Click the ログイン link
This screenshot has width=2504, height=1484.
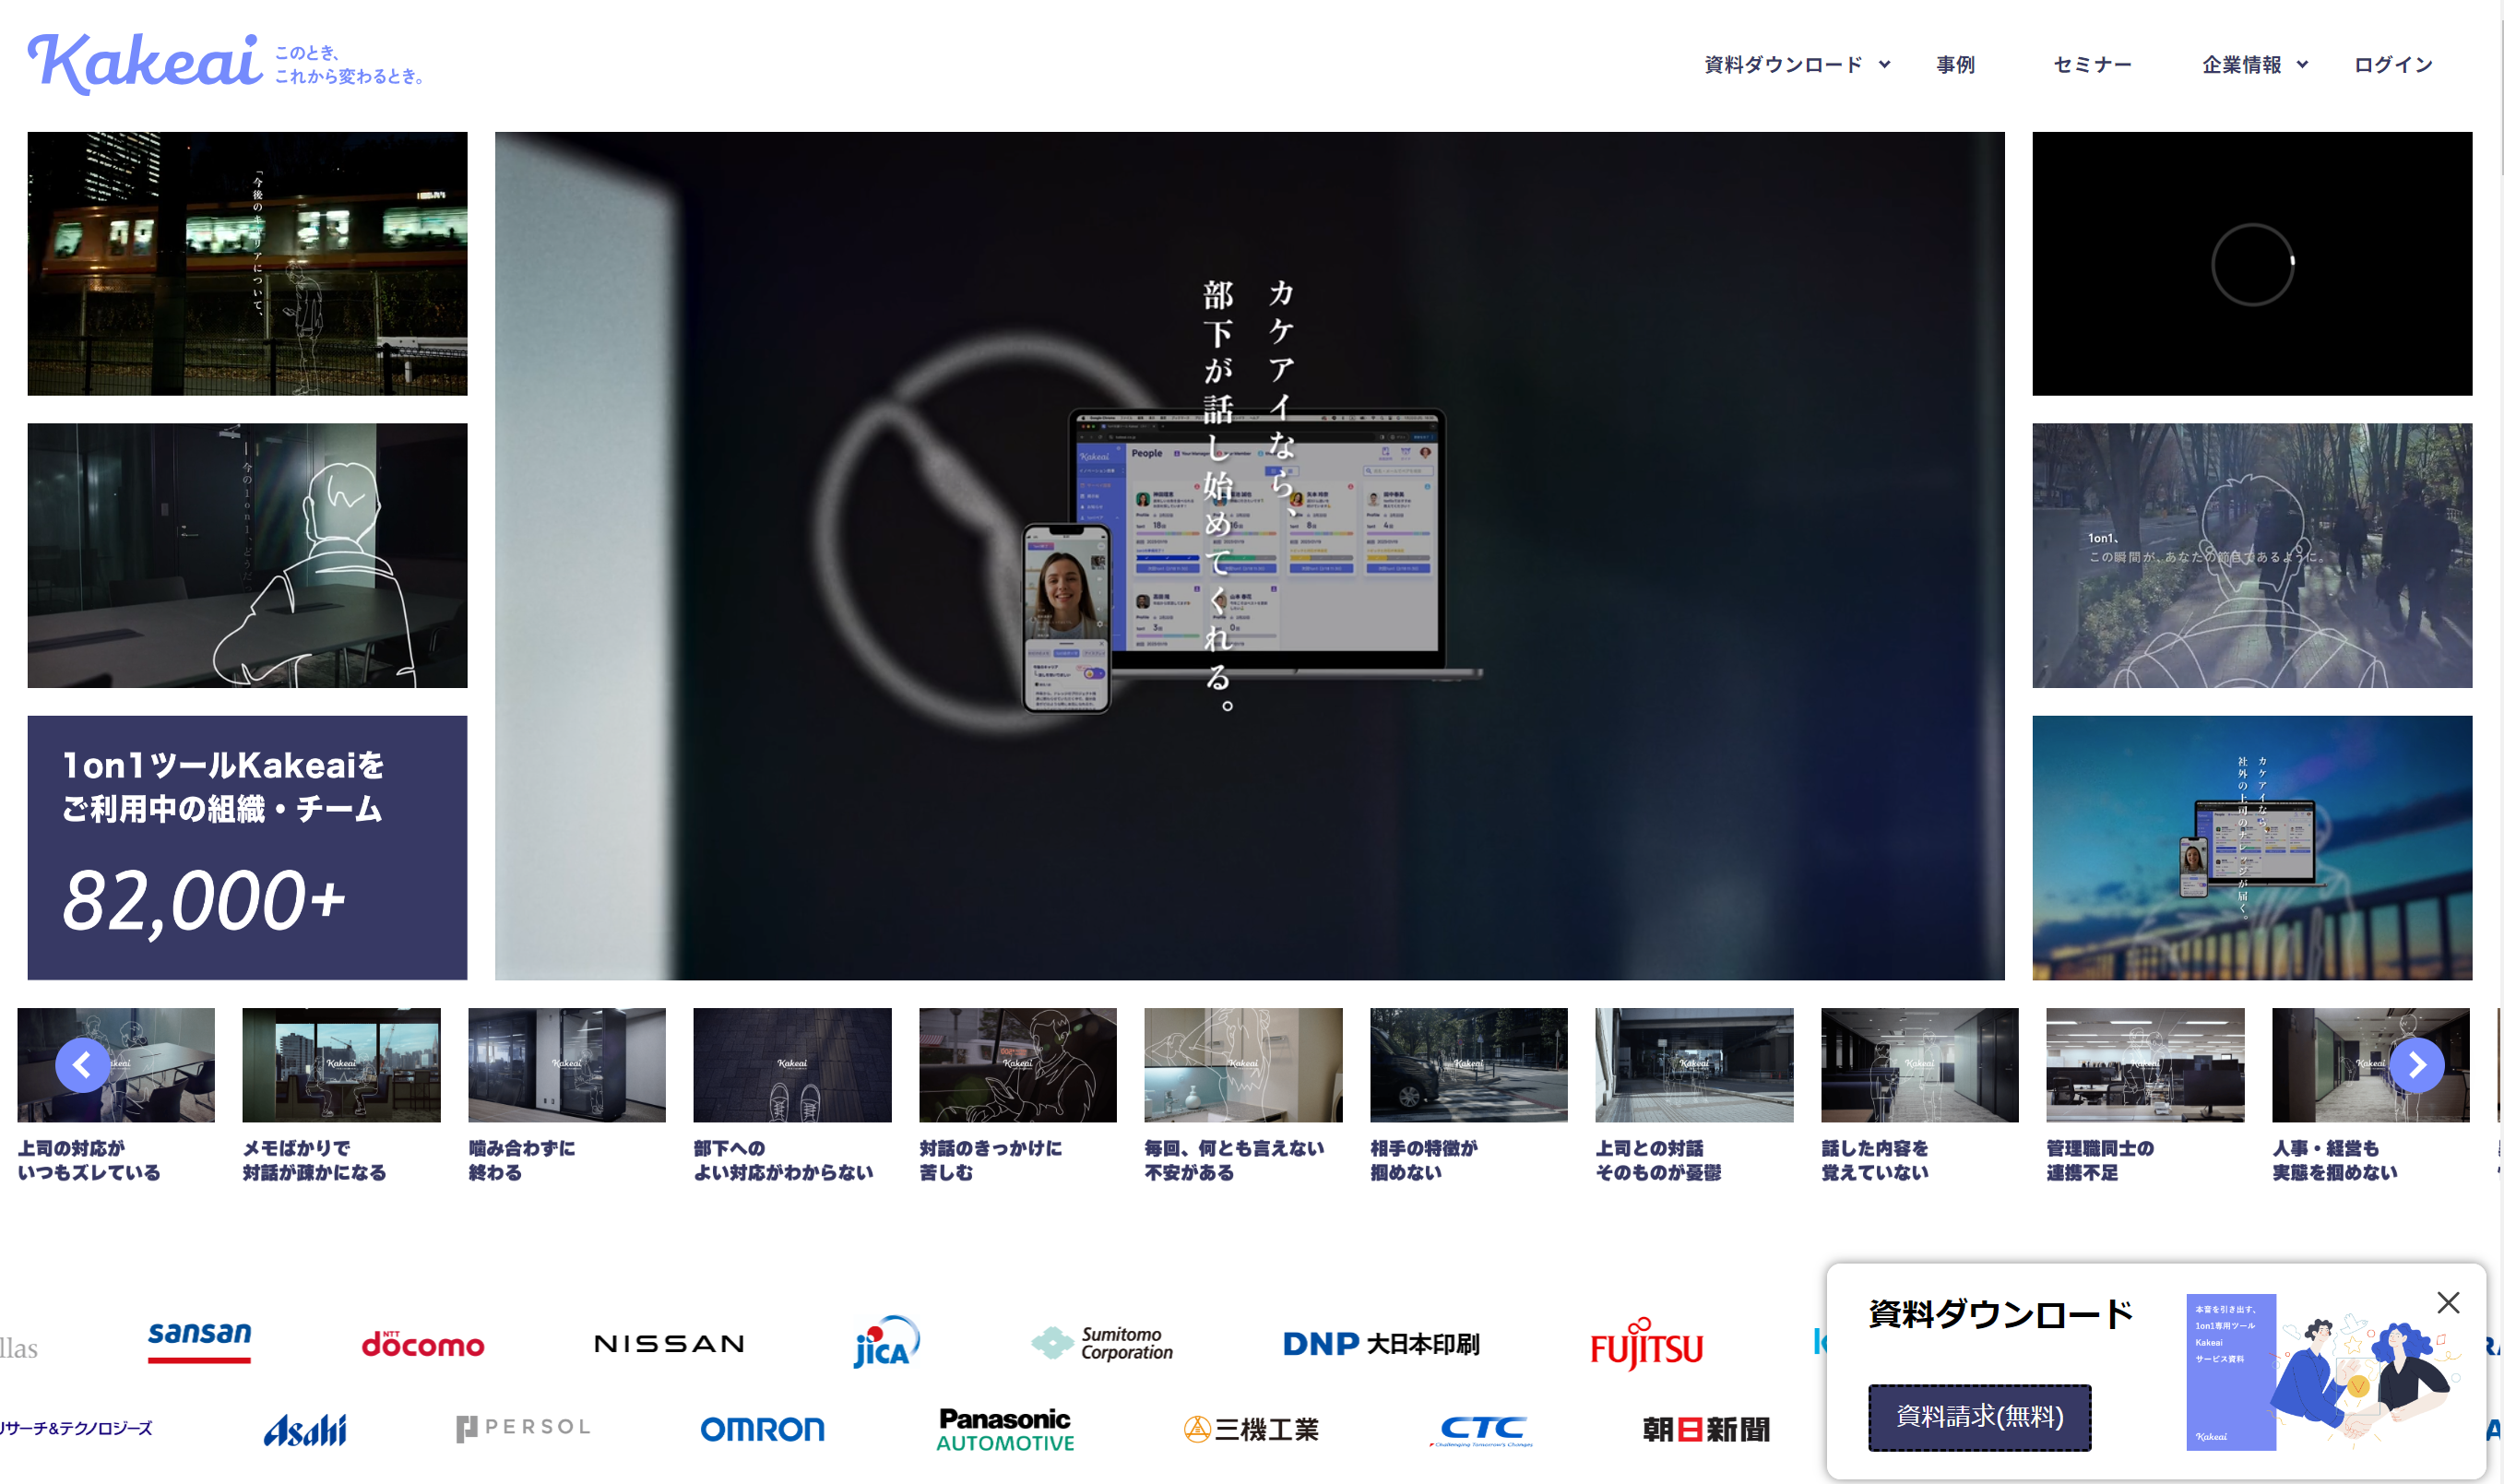(x=2392, y=65)
